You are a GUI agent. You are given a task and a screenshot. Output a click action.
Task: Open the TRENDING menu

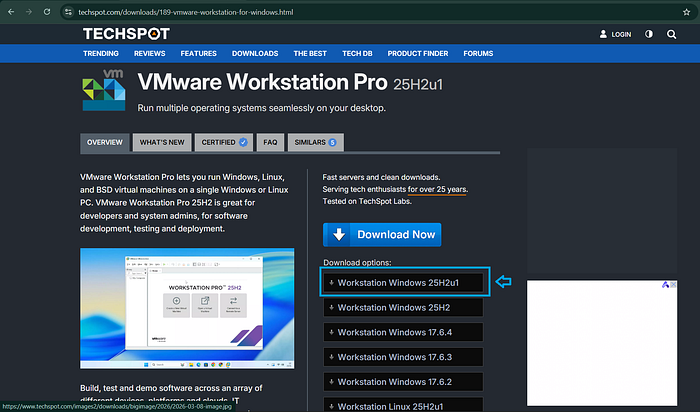tap(101, 54)
